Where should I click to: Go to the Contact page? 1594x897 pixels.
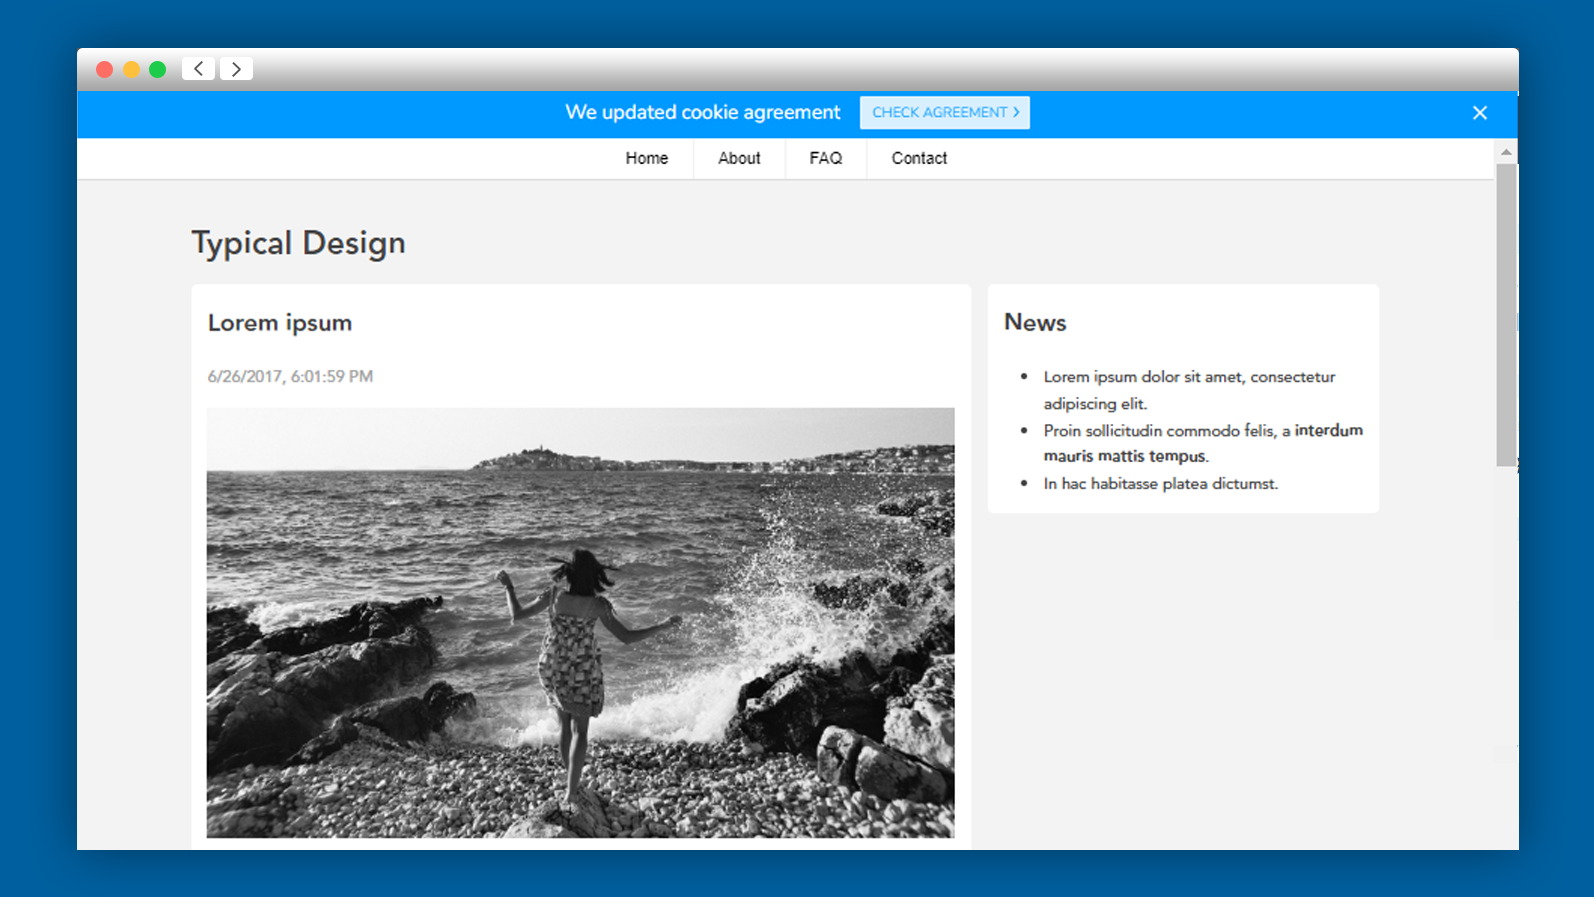pyautogui.click(x=919, y=158)
